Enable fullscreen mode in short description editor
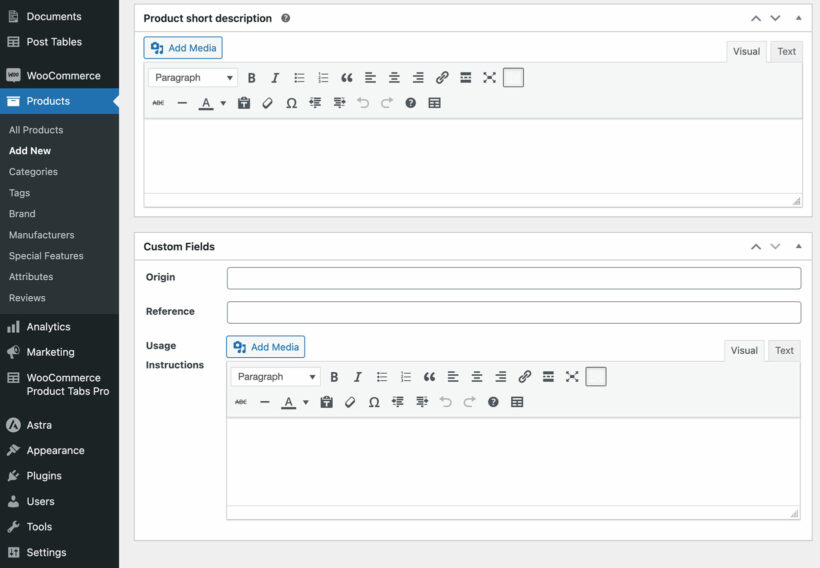820x568 pixels. tap(489, 78)
